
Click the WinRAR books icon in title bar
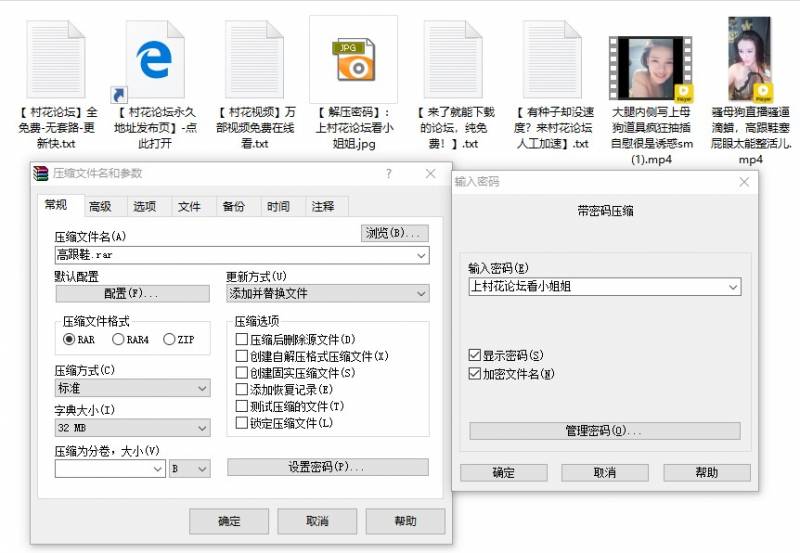[41, 174]
